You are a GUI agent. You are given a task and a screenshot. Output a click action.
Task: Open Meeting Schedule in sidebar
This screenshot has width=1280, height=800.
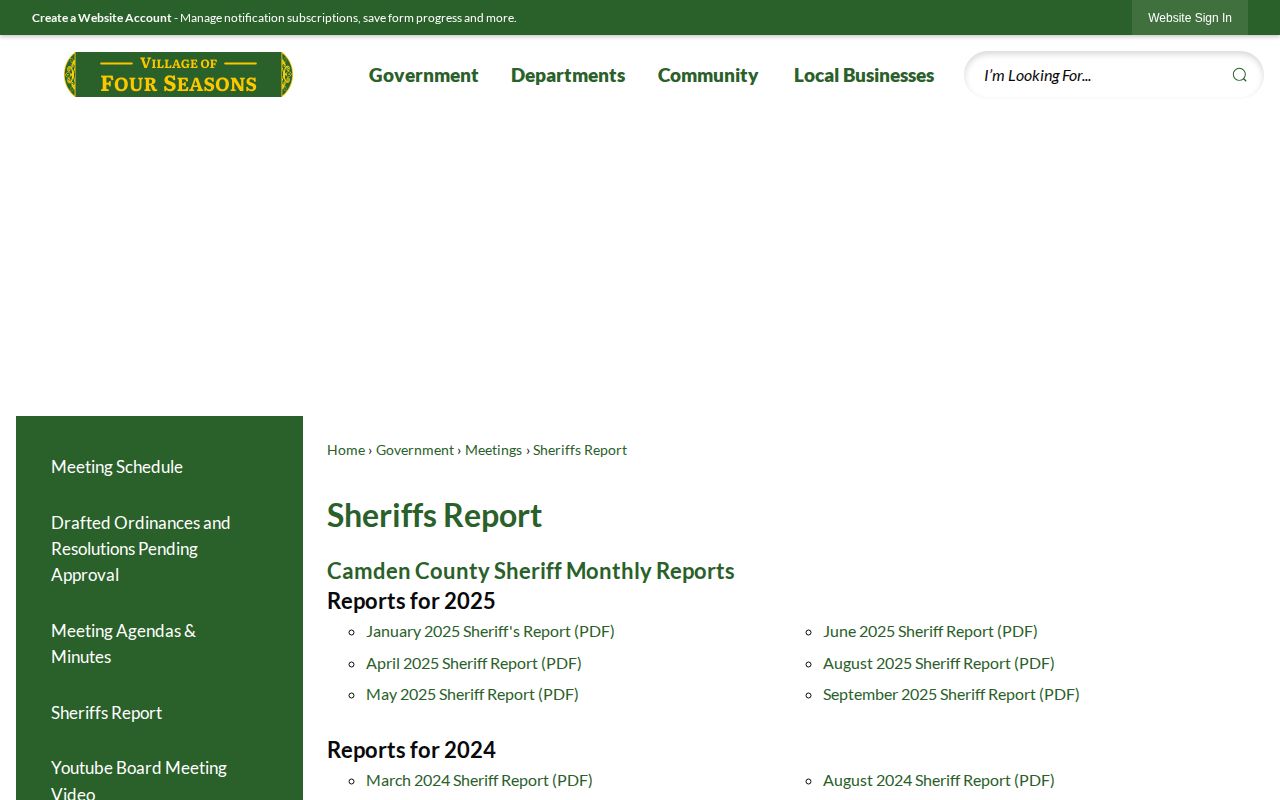point(117,467)
